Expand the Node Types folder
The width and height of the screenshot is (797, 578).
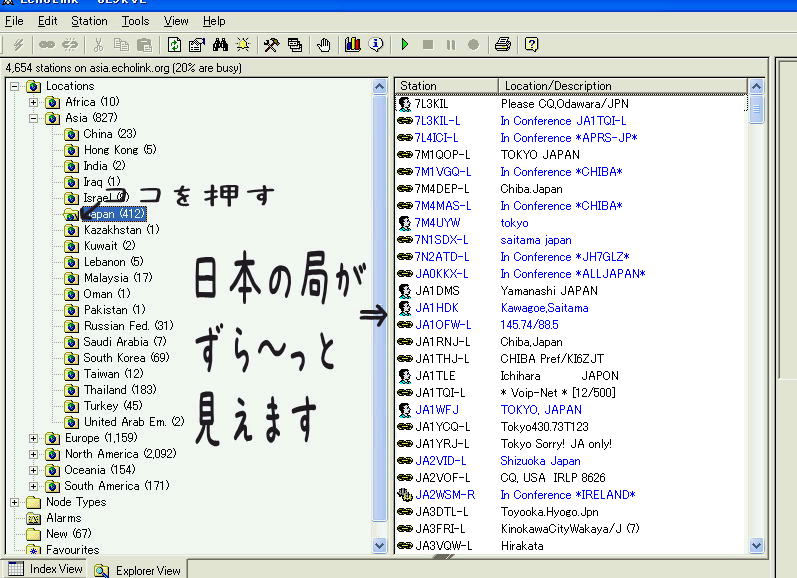tap(15, 502)
